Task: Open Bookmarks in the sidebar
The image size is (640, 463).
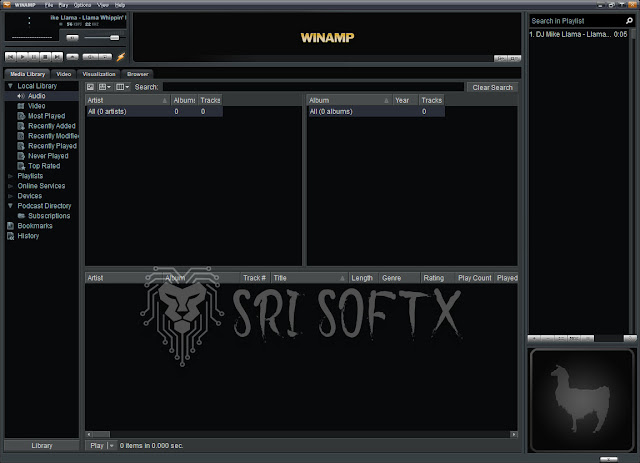Action: [35, 226]
